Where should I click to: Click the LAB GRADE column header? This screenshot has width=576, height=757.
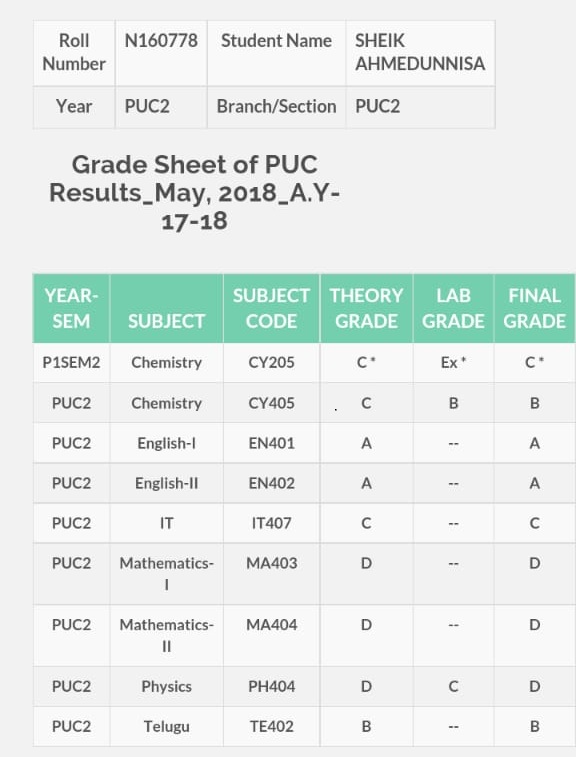(453, 308)
